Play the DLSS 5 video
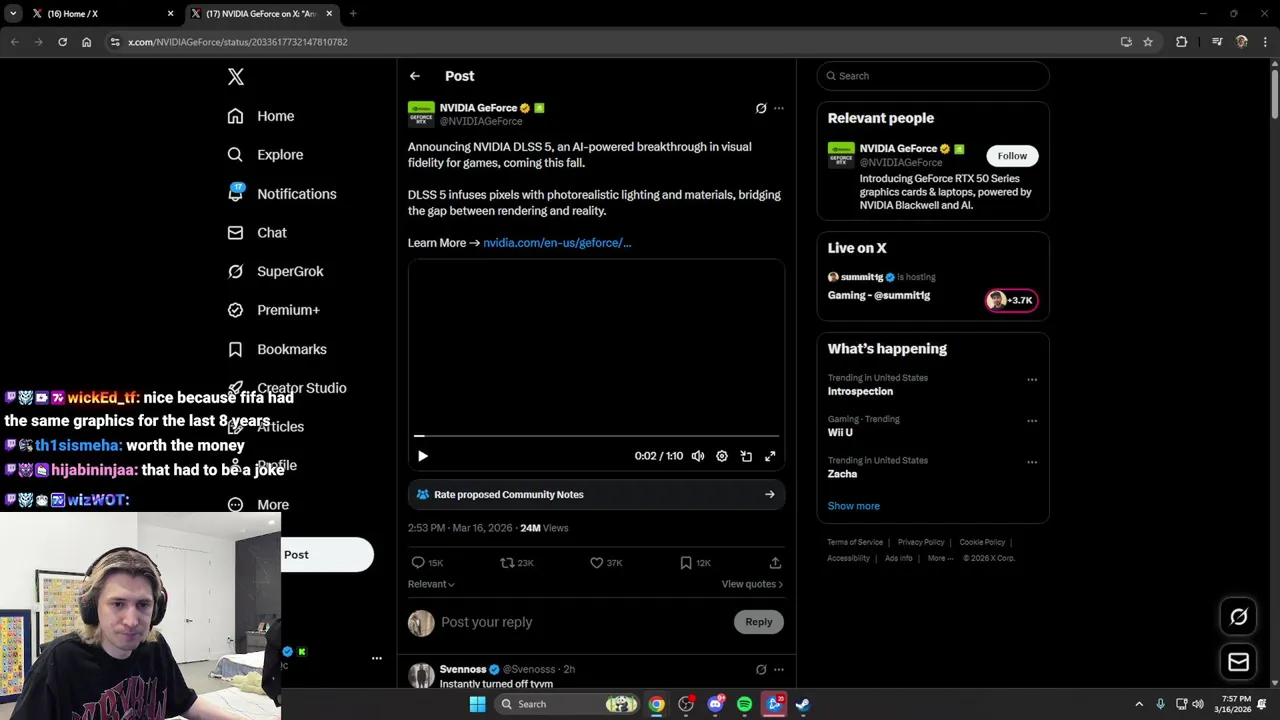Screen dimensions: 1280x720 (422, 456)
